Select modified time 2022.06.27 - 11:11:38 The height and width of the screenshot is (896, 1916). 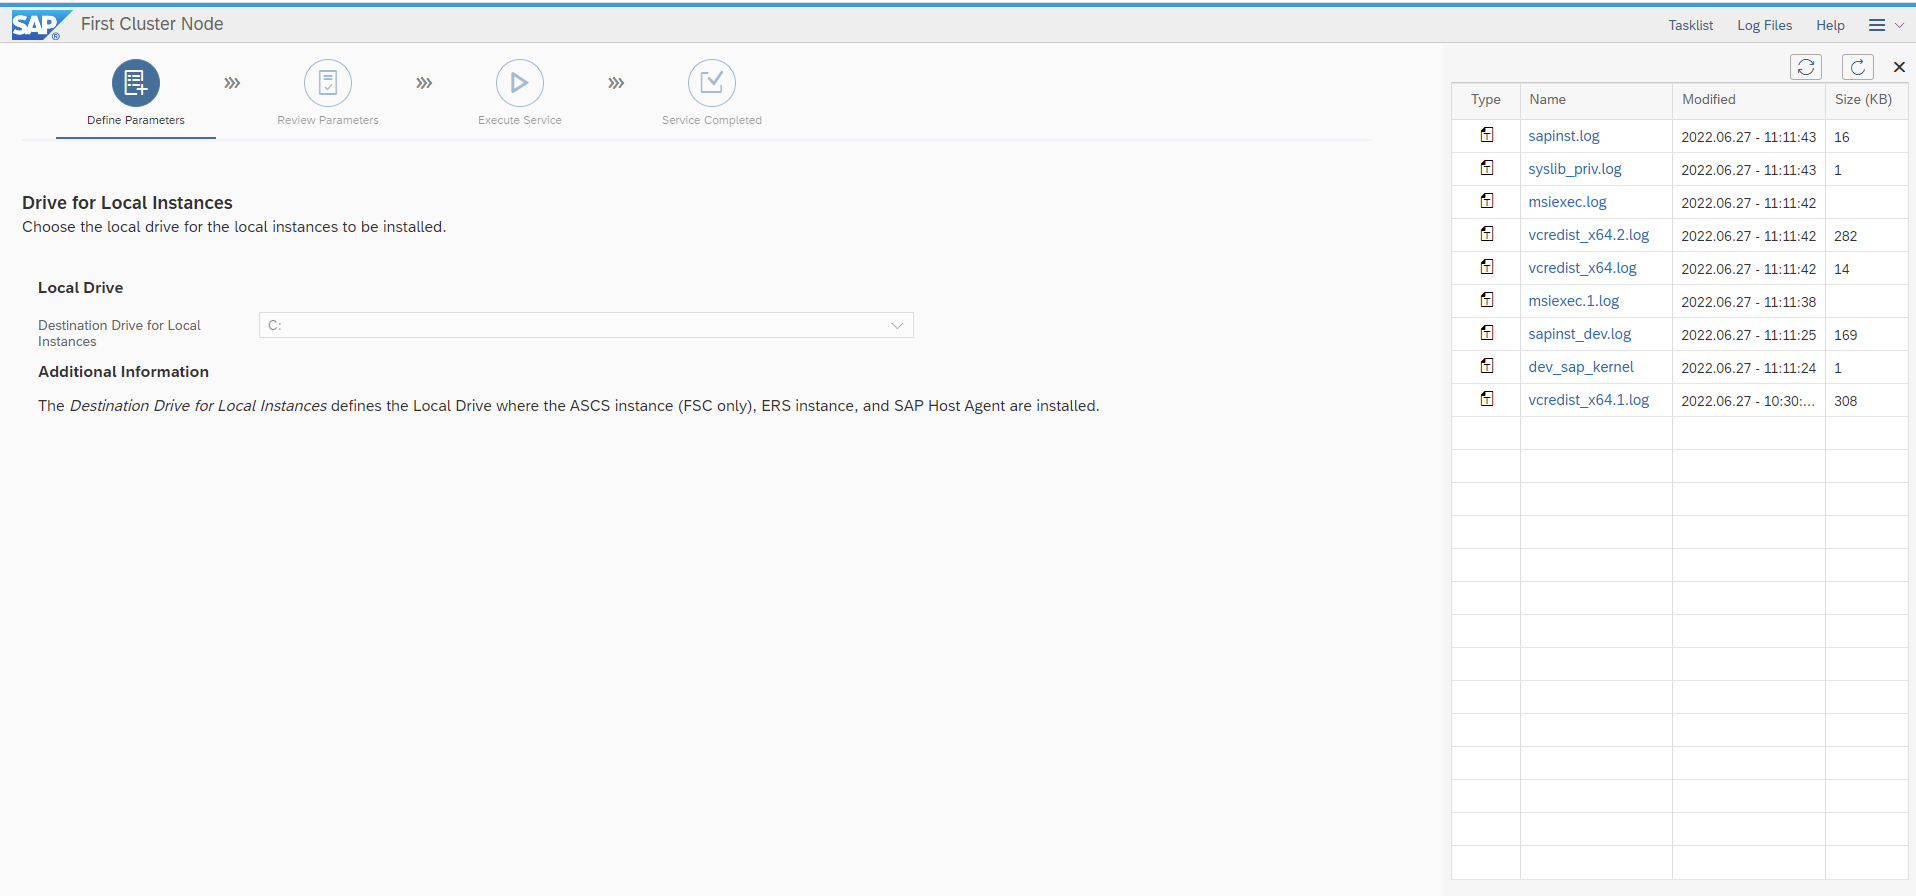(x=1748, y=302)
